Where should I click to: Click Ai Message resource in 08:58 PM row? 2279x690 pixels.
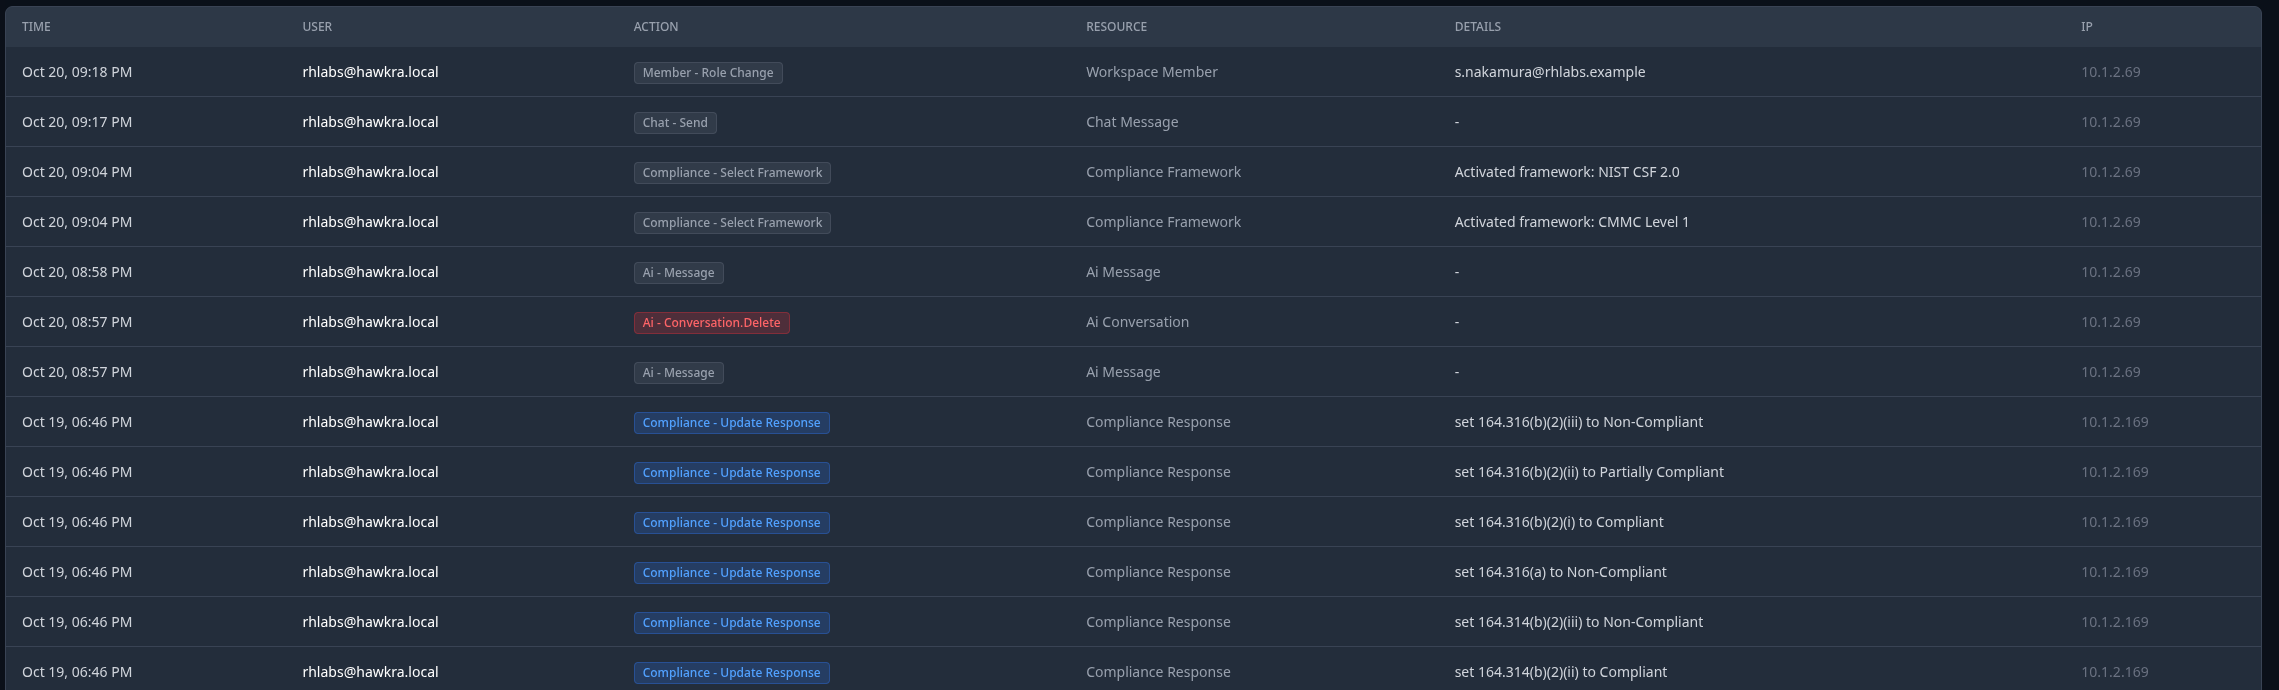1123,272
